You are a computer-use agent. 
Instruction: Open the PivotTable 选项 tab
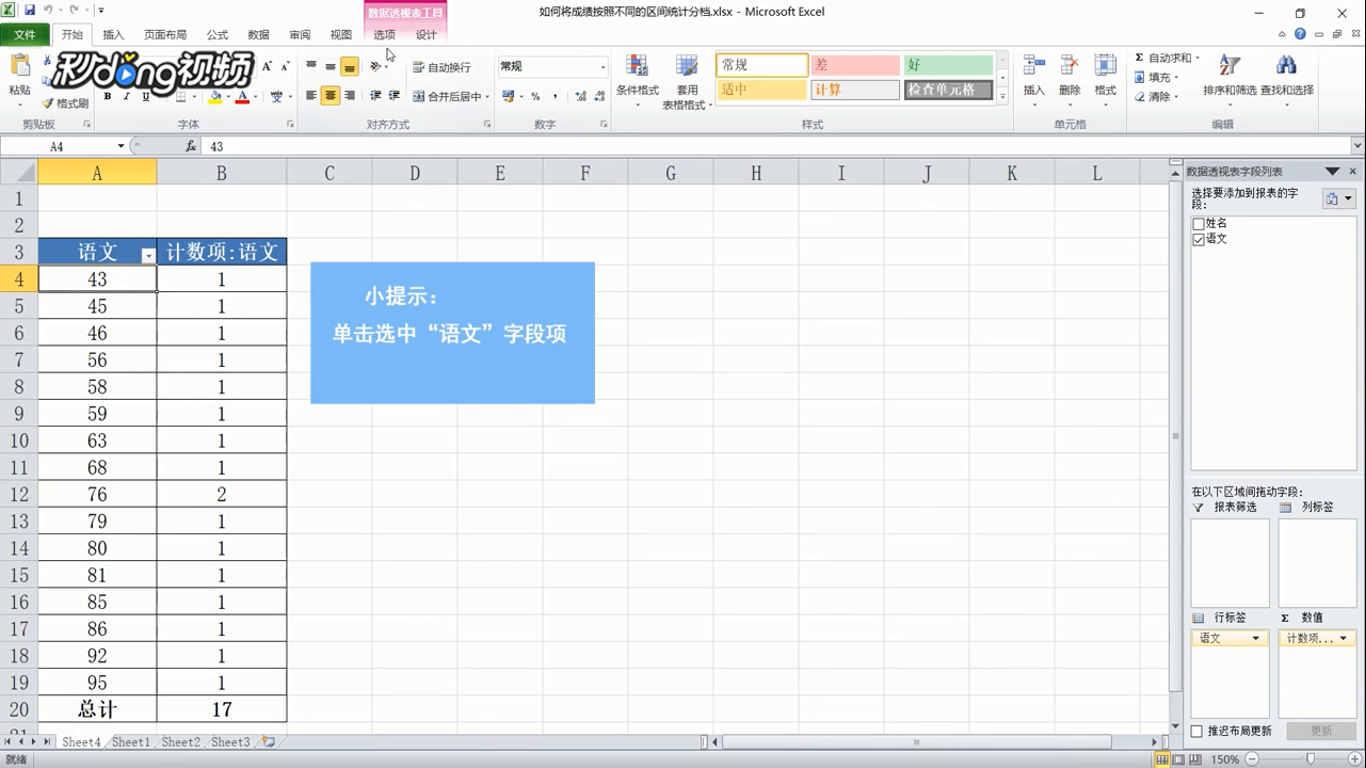pos(384,35)
